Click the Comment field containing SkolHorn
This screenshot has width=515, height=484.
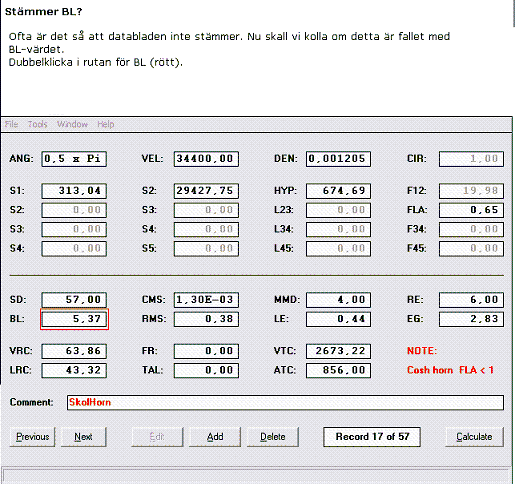(285, 402)
